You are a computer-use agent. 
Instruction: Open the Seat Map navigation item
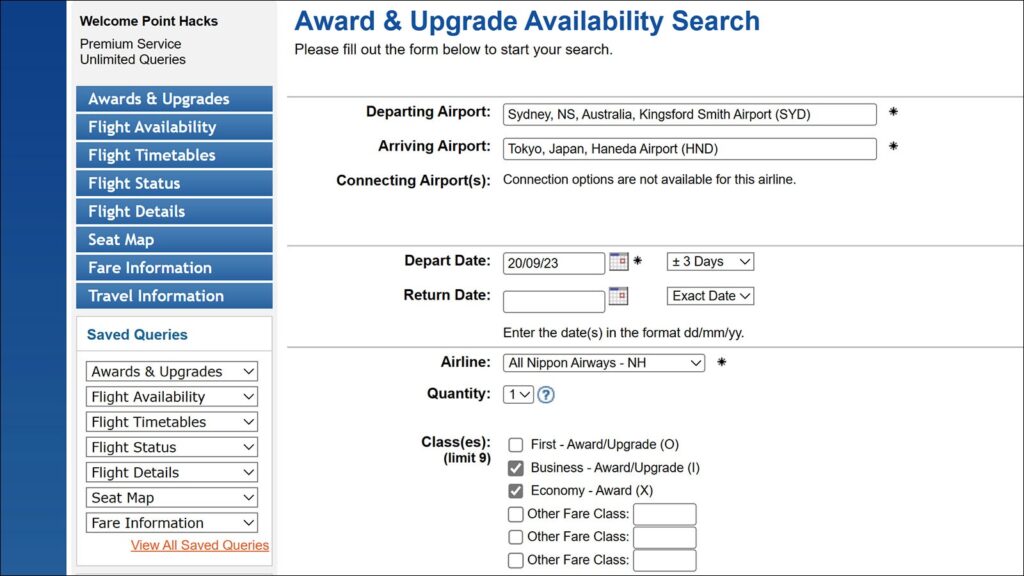[x=171, y=239]
